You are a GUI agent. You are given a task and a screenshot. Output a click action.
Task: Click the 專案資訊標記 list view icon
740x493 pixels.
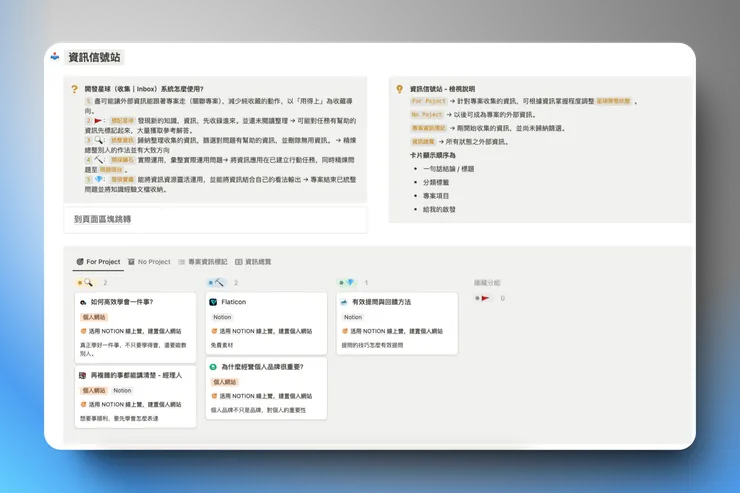(x=181, y=262)
